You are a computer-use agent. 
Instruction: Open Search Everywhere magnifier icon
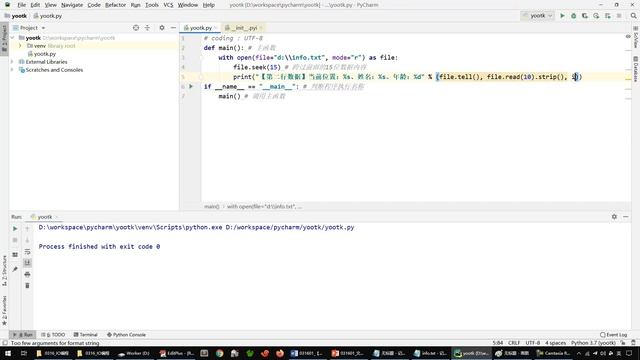pyautogui.click(x=633, y=16)
